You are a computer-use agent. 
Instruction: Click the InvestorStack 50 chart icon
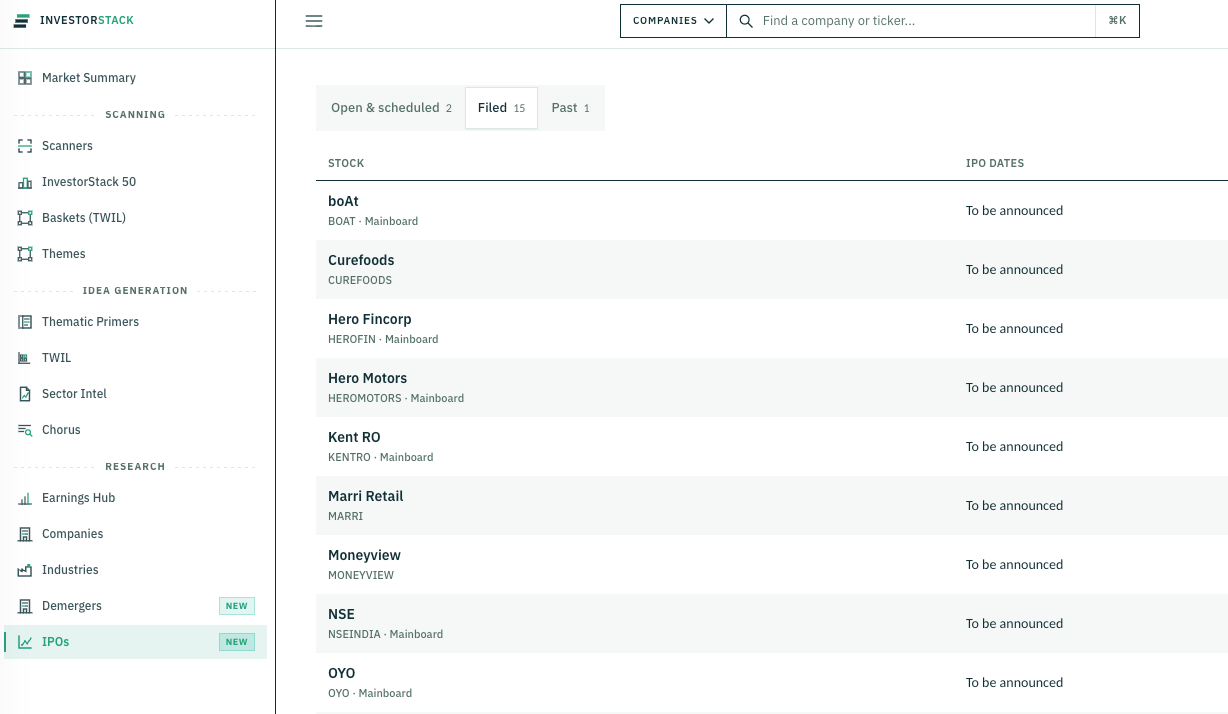click(25, 182)
